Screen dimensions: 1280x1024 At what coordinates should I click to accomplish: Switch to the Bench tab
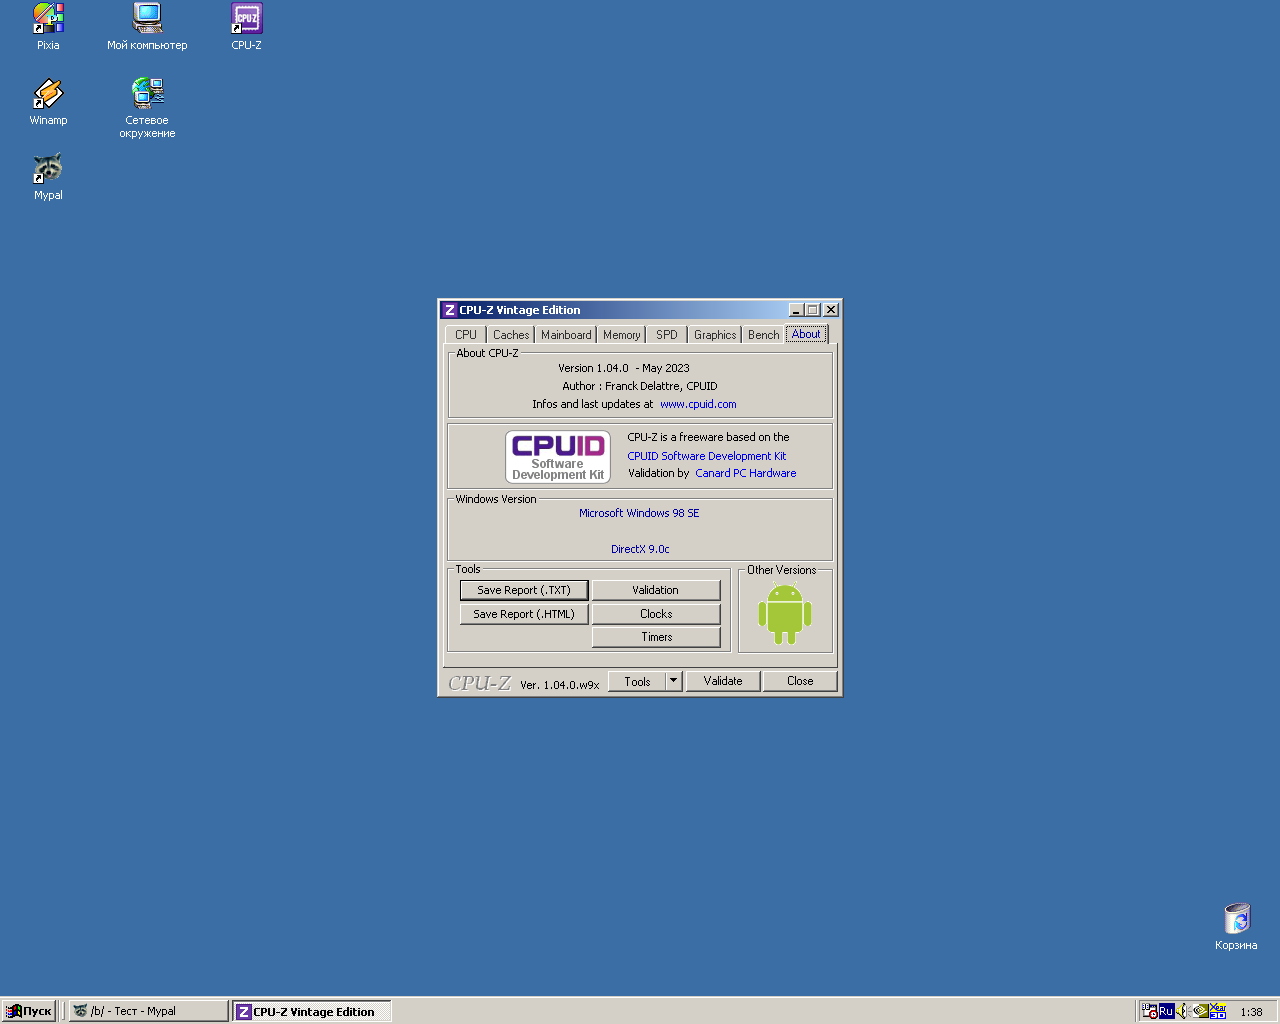tap(764, 335)
